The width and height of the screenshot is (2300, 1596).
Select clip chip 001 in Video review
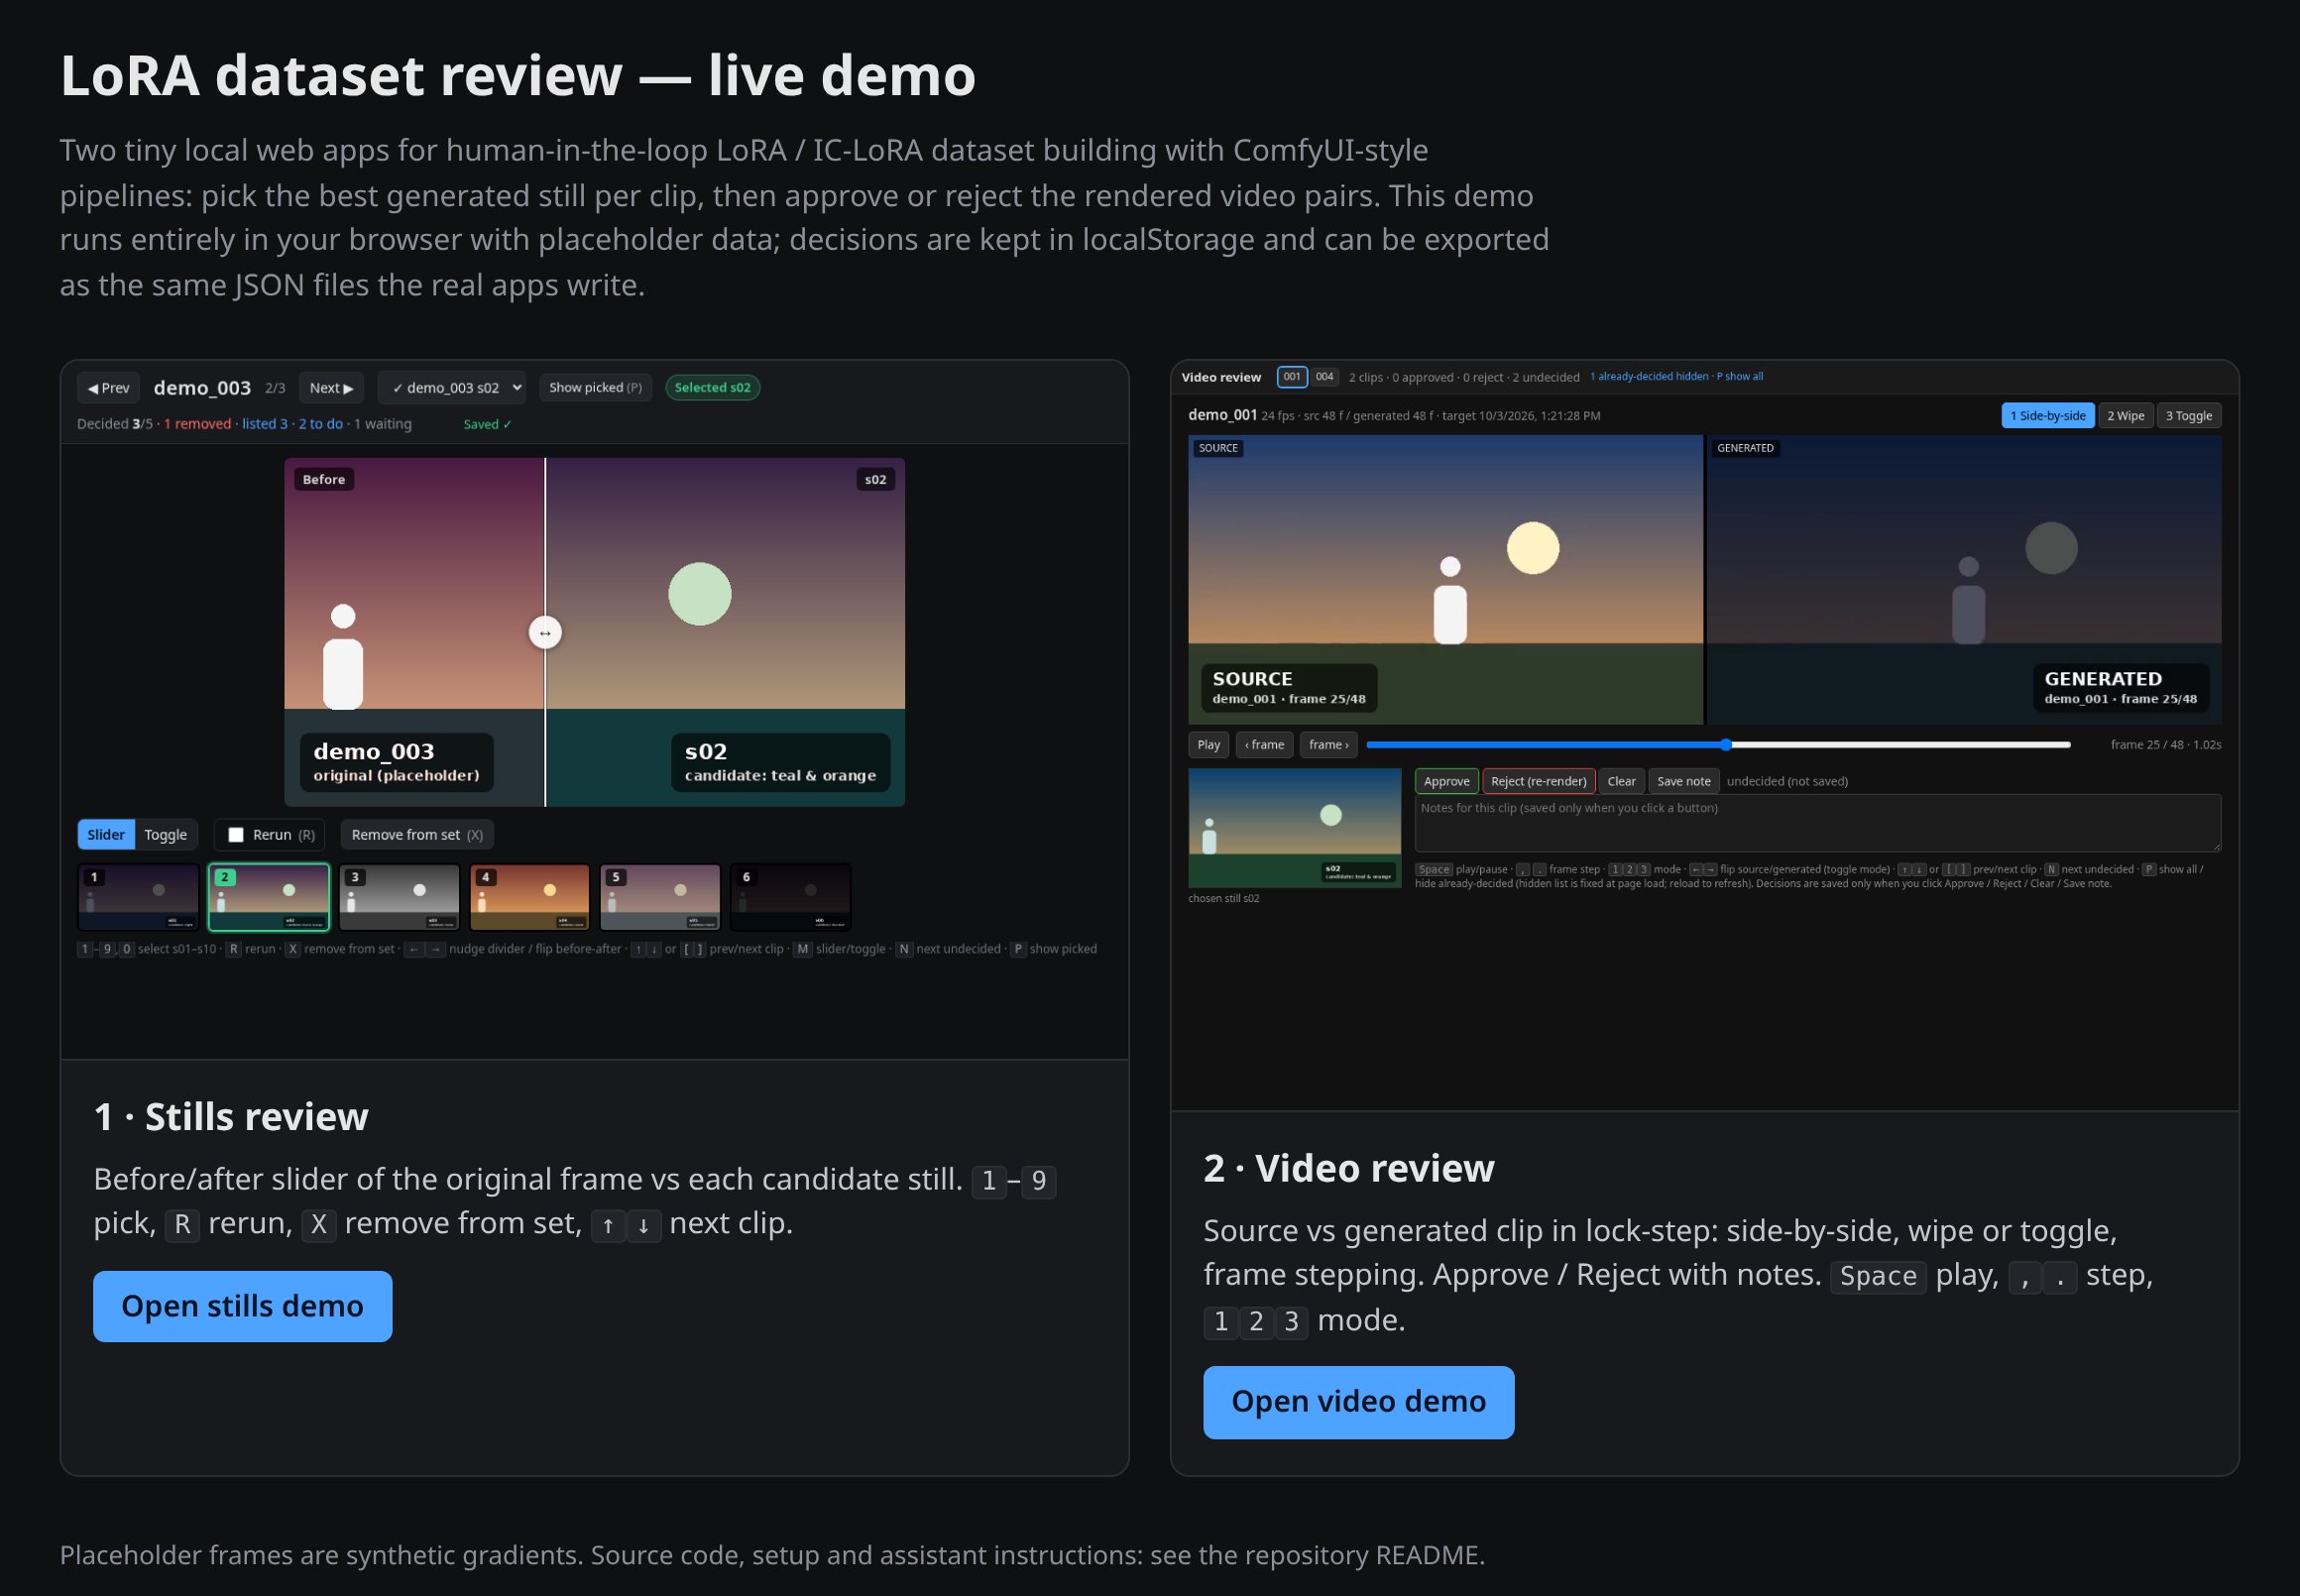[1292, 377]
